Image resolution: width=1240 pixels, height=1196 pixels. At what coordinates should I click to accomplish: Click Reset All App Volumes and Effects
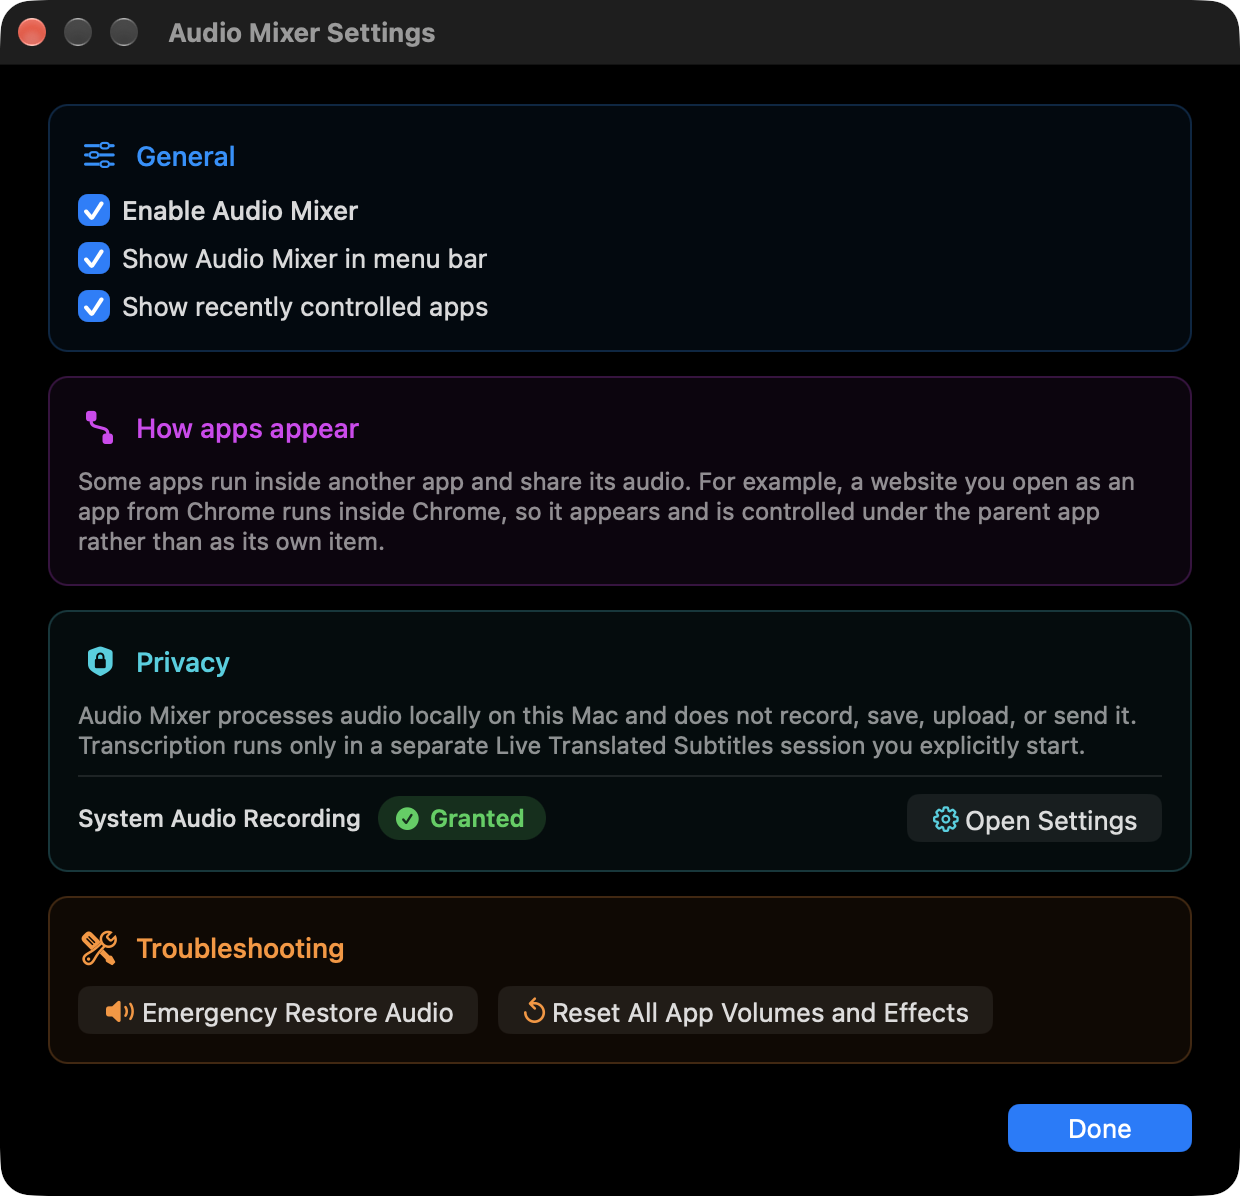[745, 1011]
